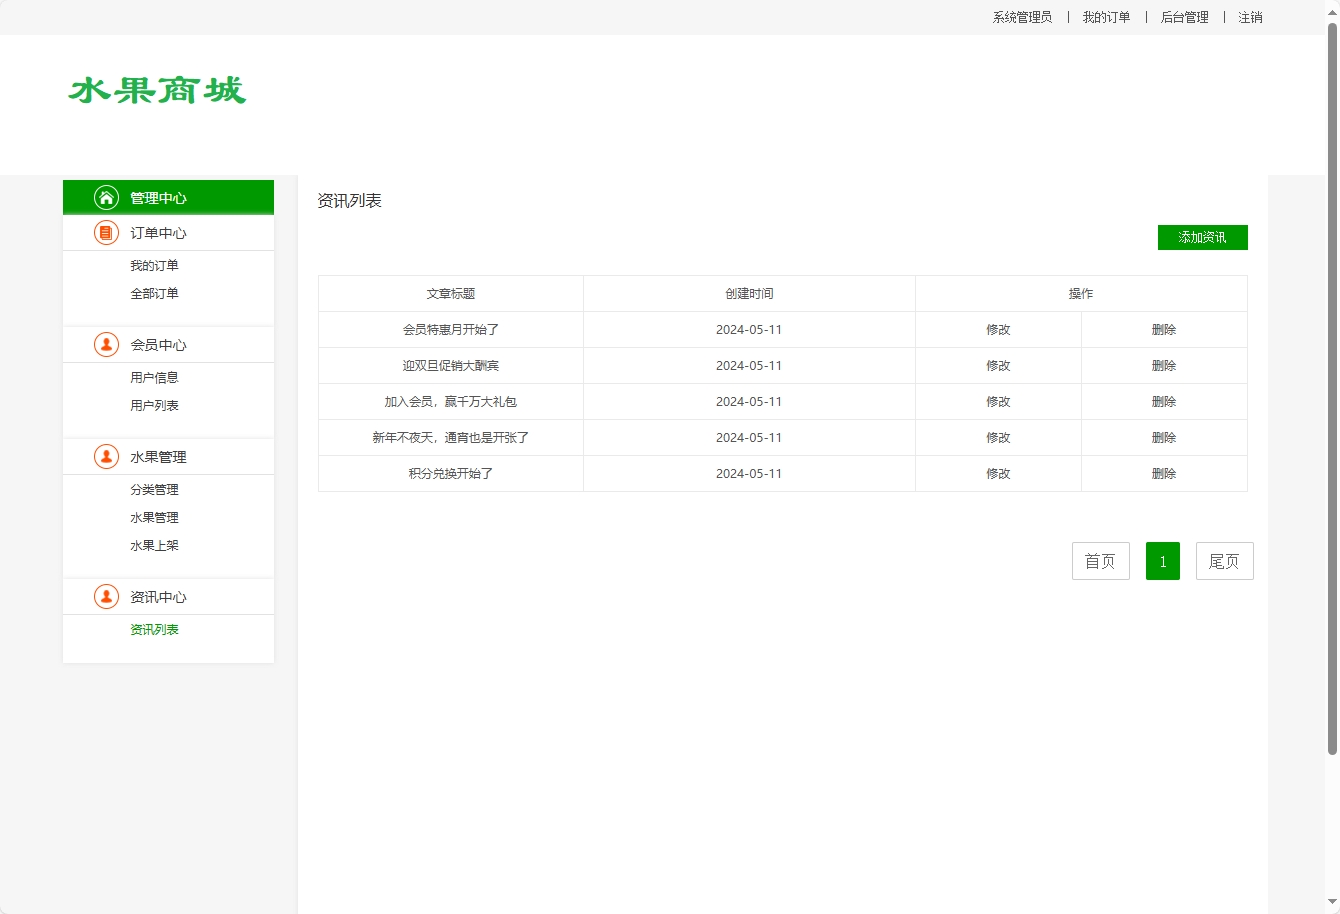Go to the first page with 首页
Image resolution: width=1340 pixels, height=914 pixels.
coord(1100,561)
